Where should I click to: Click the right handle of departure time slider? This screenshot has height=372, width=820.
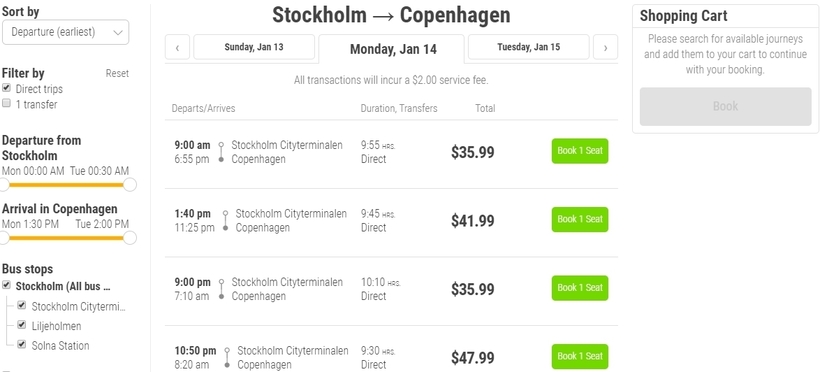tap(130, 184)
